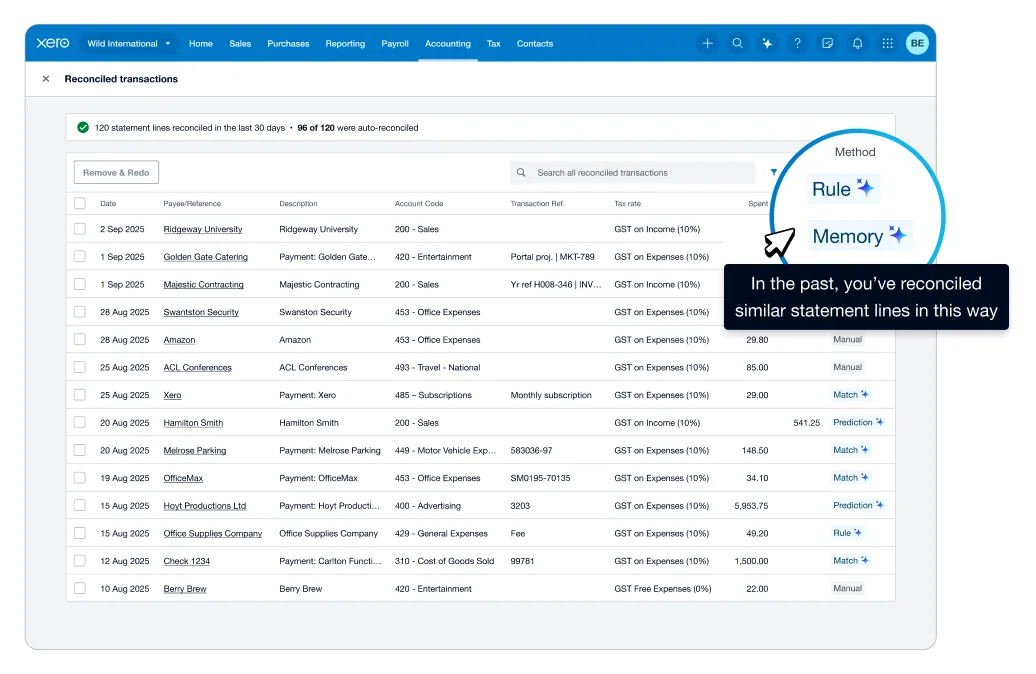This screenshot has height=674, width=1036.
Task: Open the Check 1234 payee link
Action: point(186,562)
